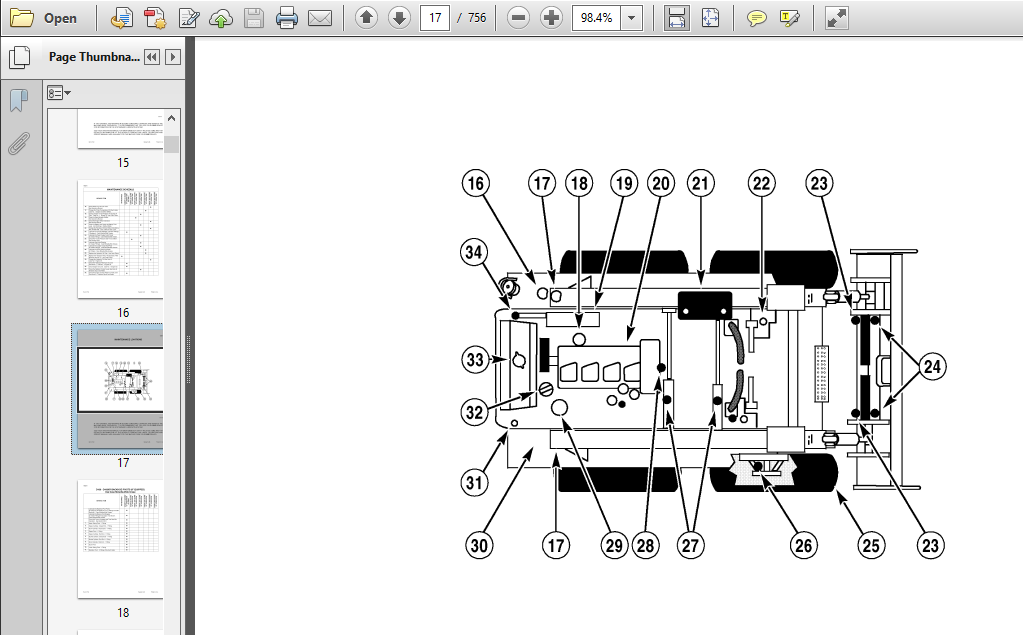Click the thumbnails scrollbar up arrow
The image size is (1023, 635).
click(x=172, y=118)
